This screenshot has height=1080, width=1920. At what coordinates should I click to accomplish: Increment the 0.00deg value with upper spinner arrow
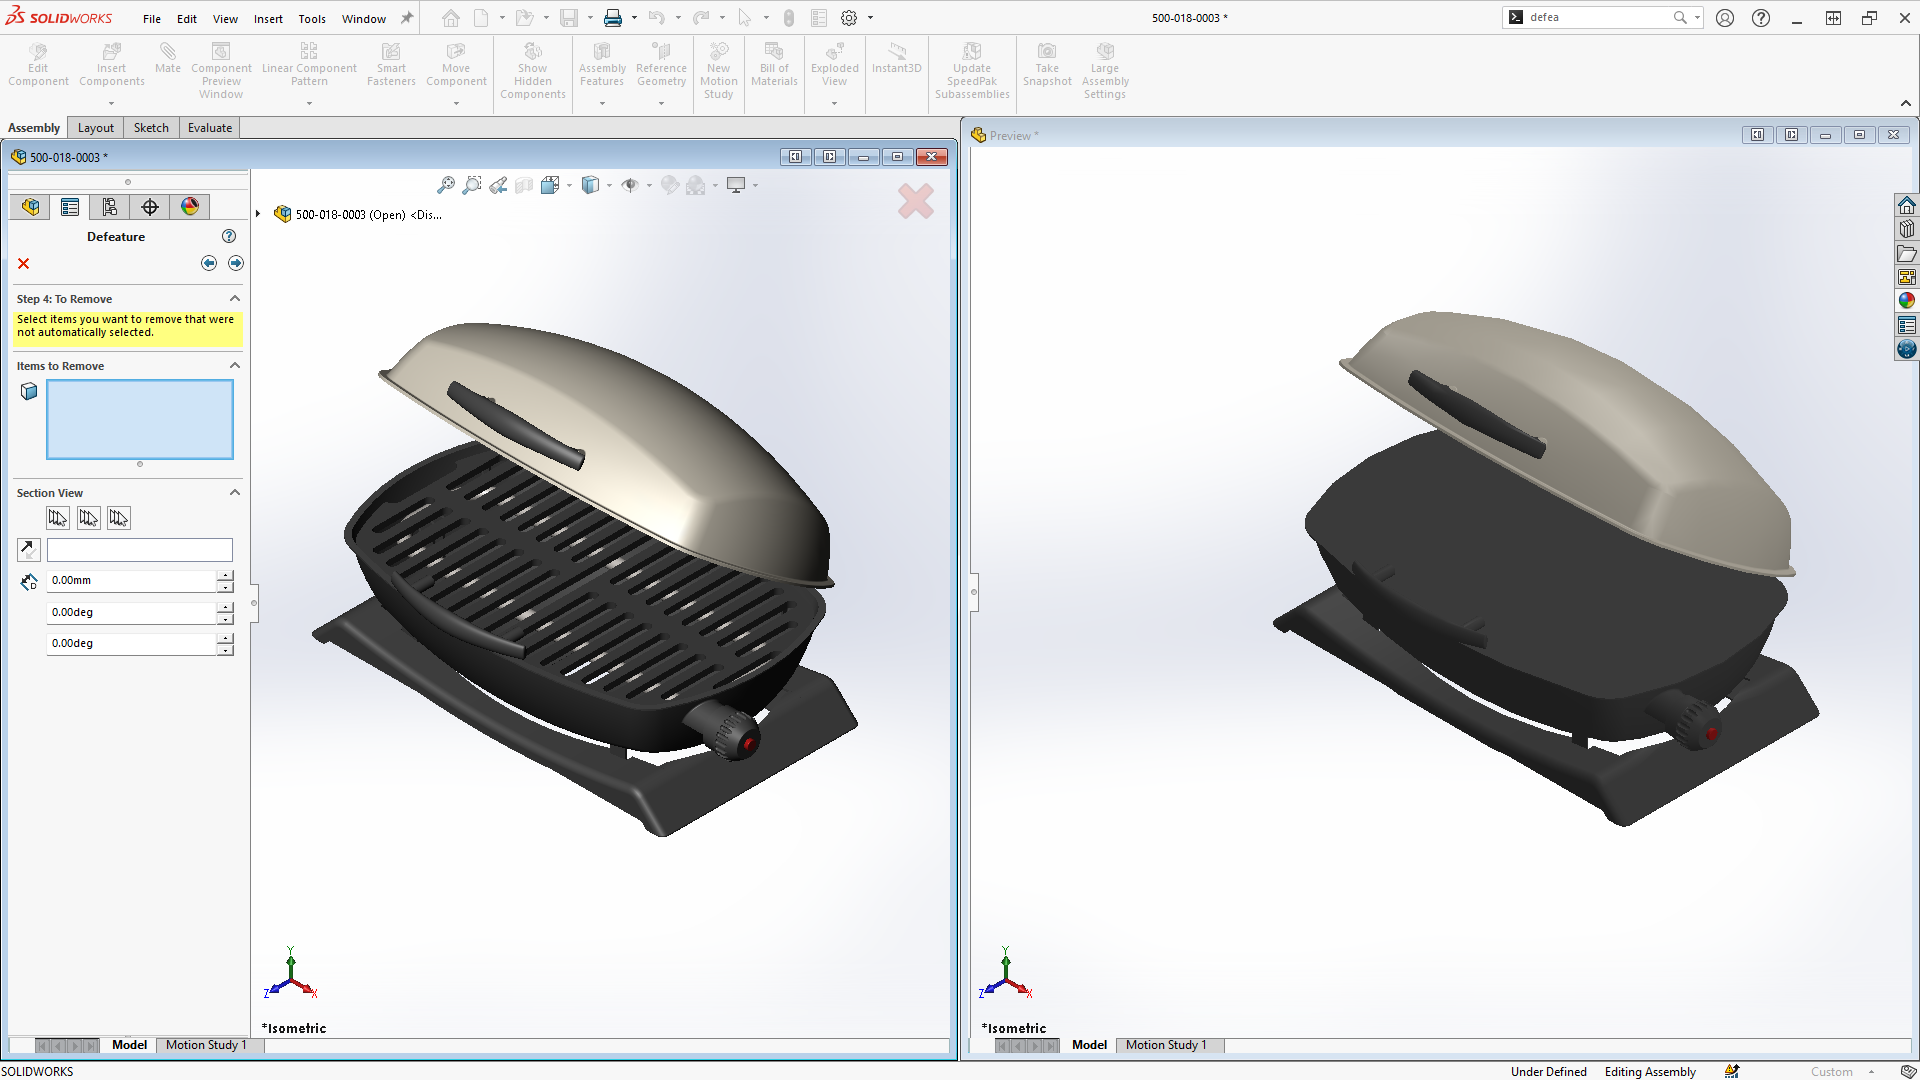(225, 607)
